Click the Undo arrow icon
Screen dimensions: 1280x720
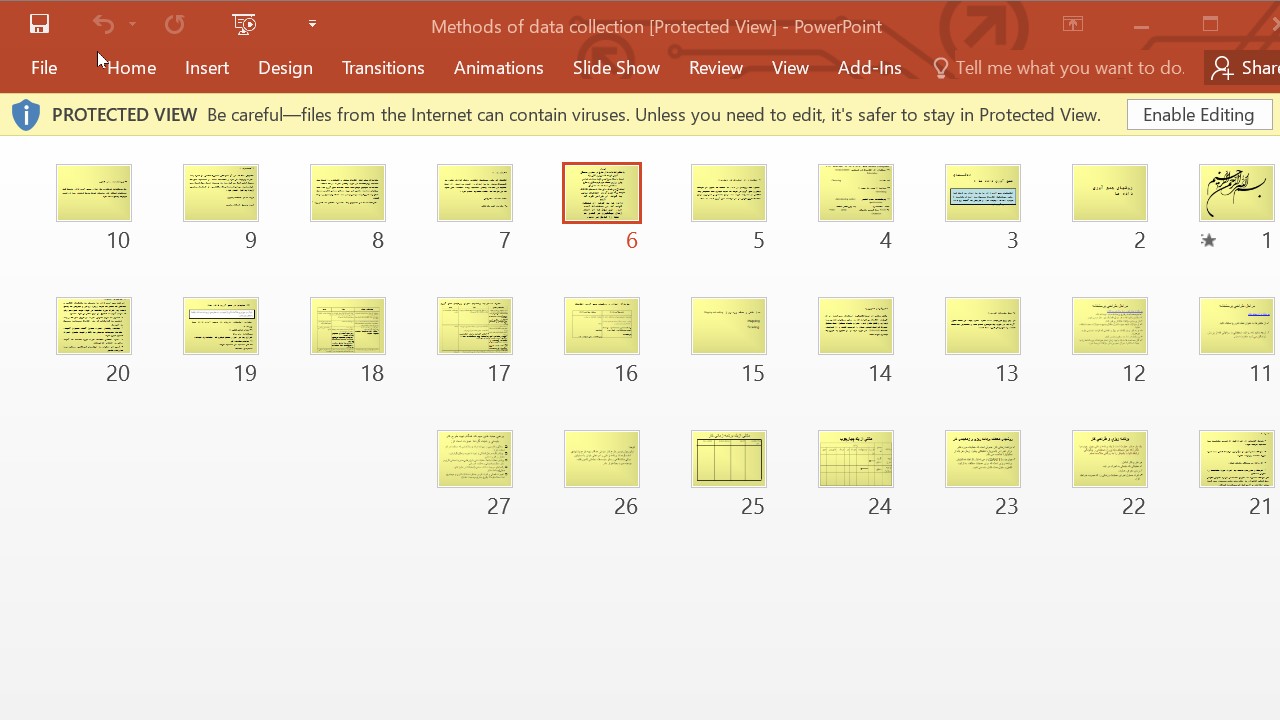point(103,24)
